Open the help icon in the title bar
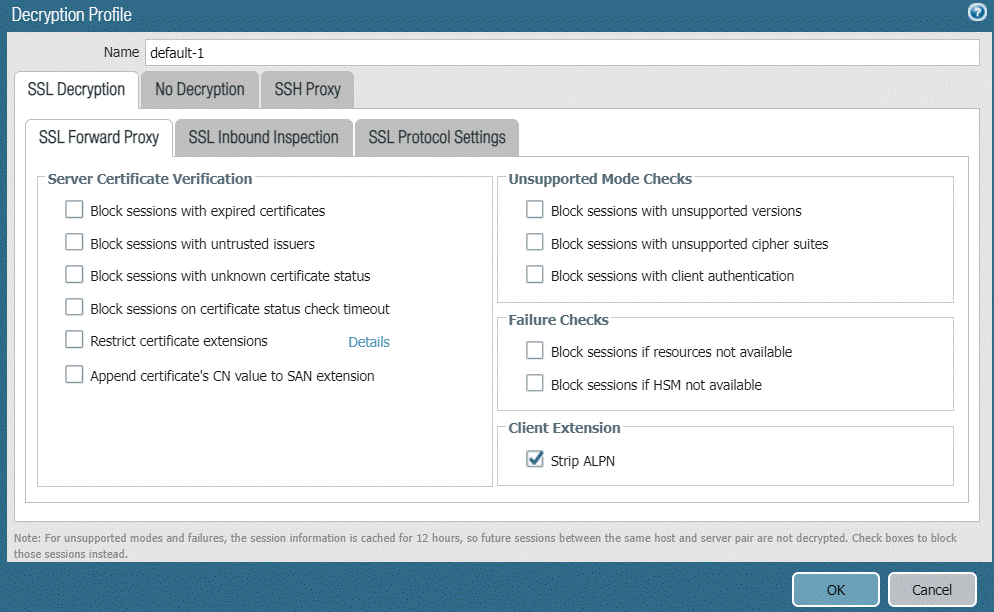 coord(976,13)
